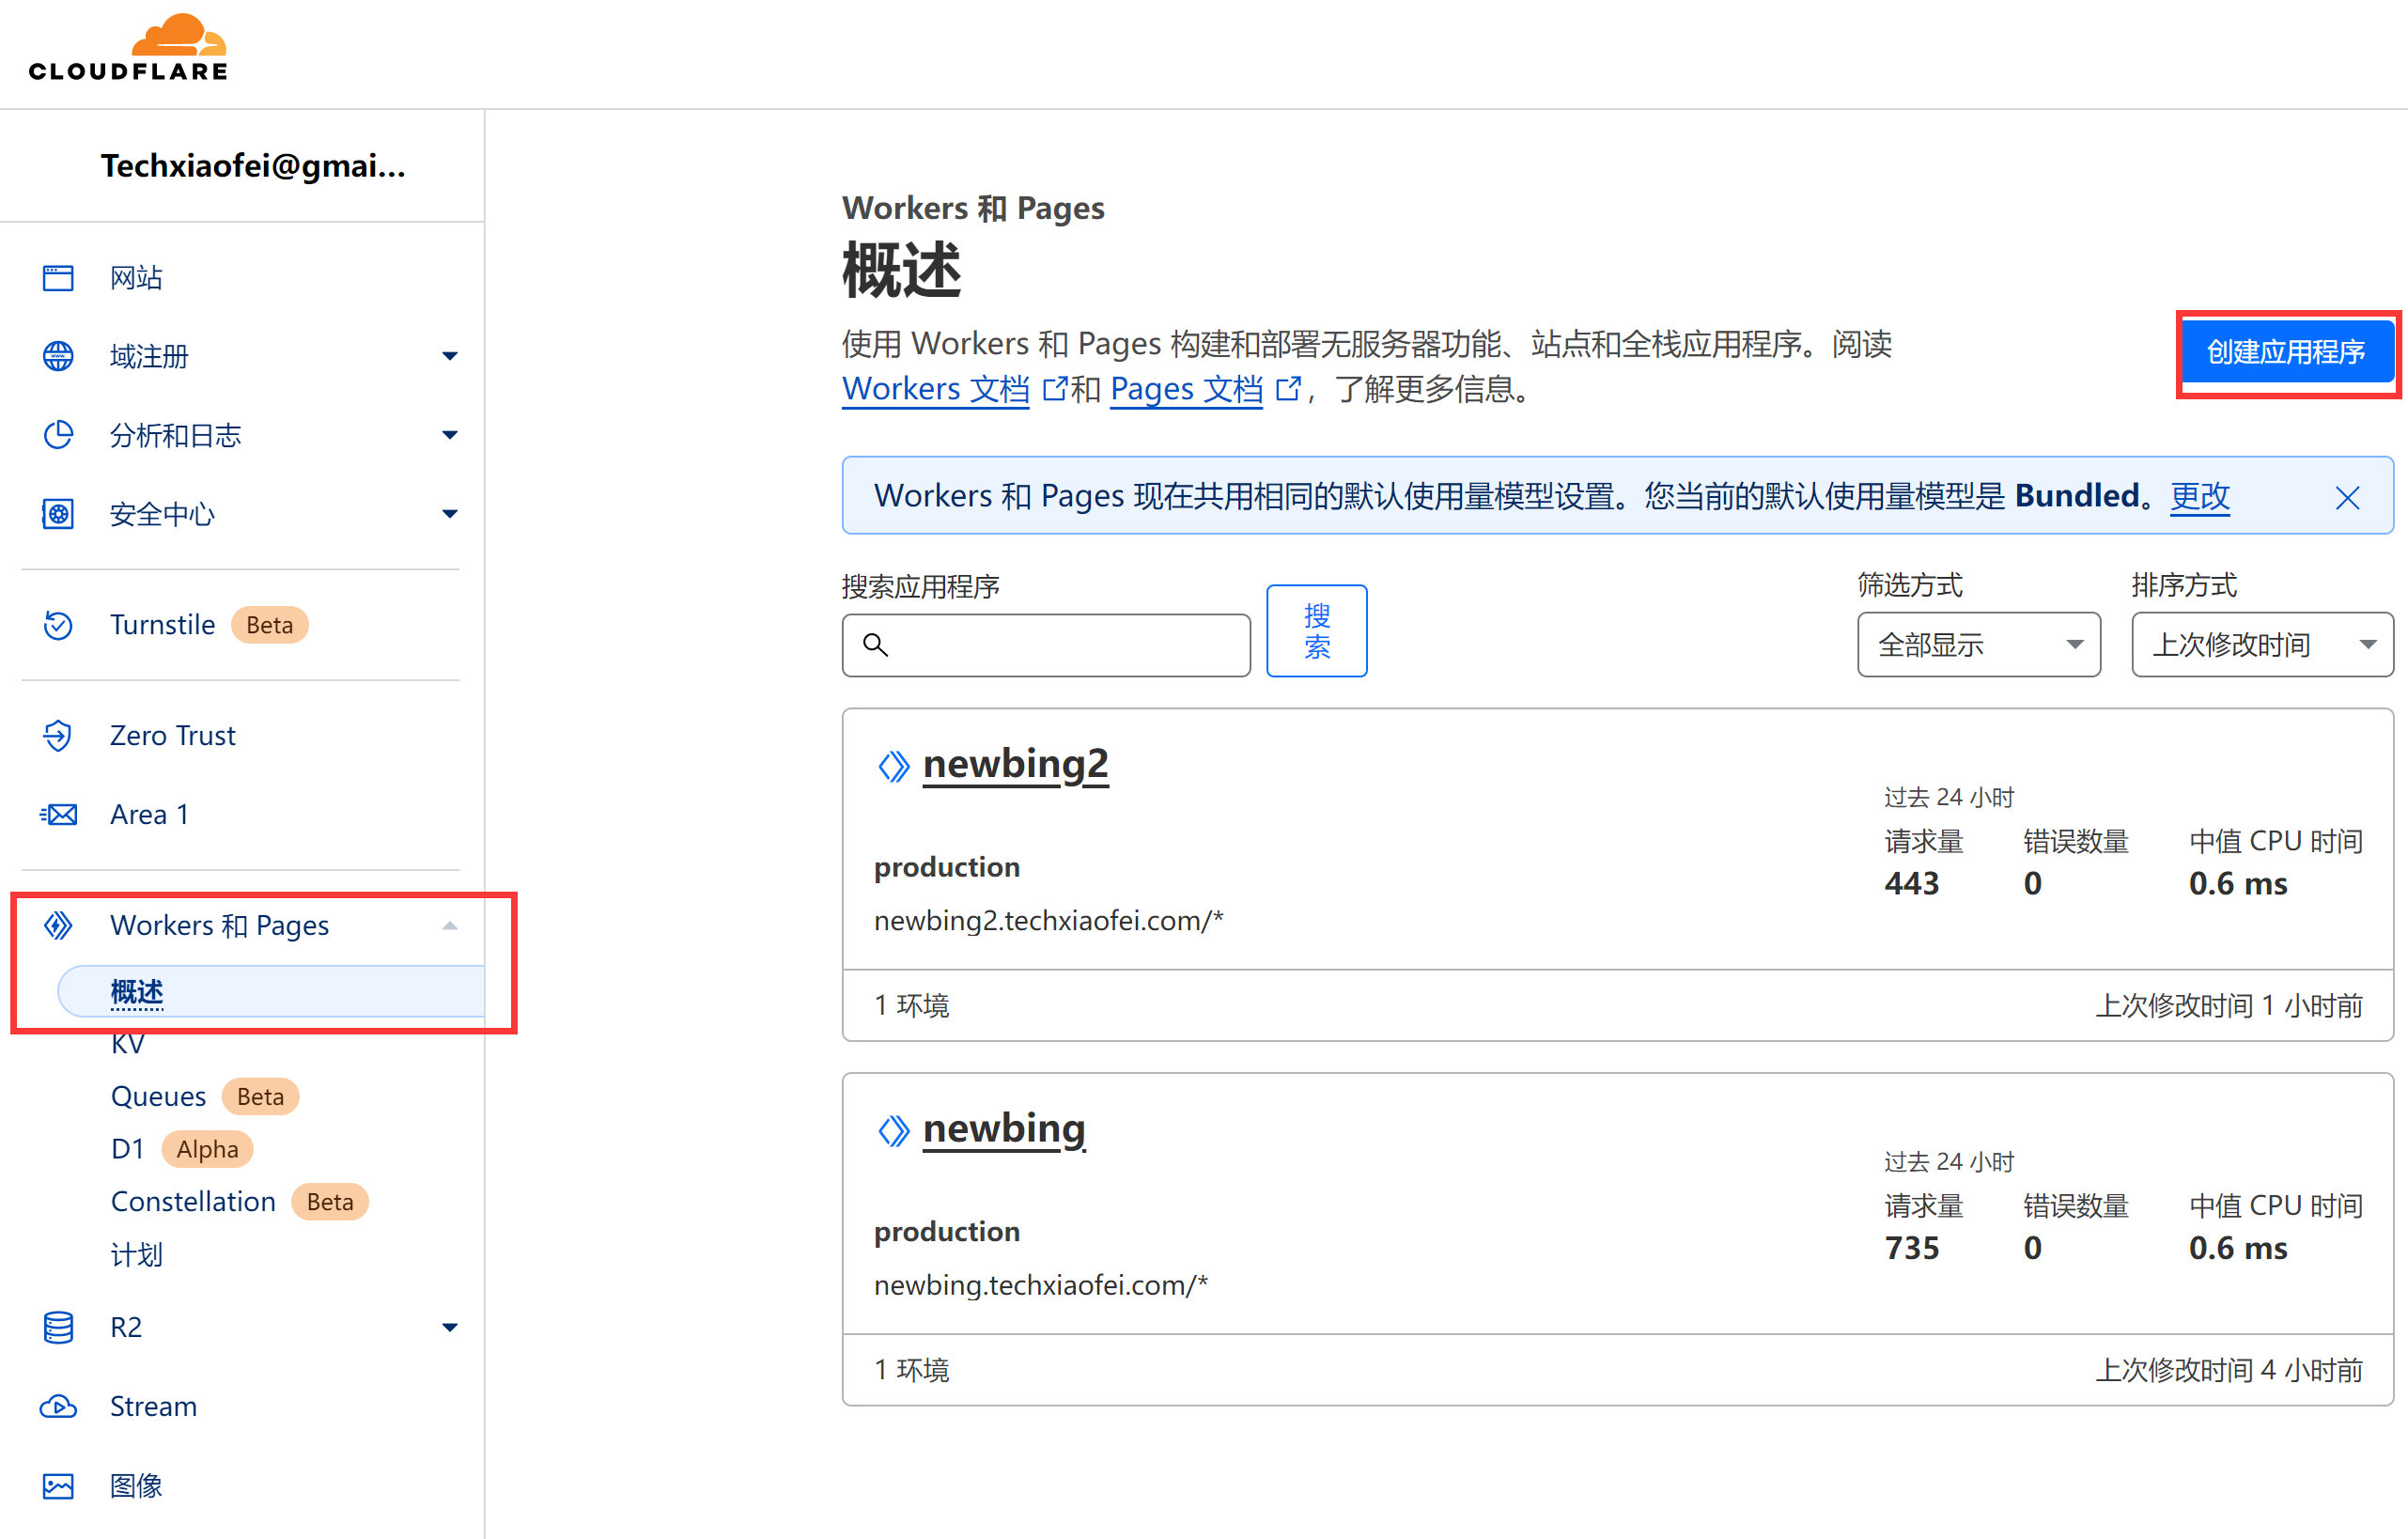Click the Cloudflare logo

pos(128,47)
